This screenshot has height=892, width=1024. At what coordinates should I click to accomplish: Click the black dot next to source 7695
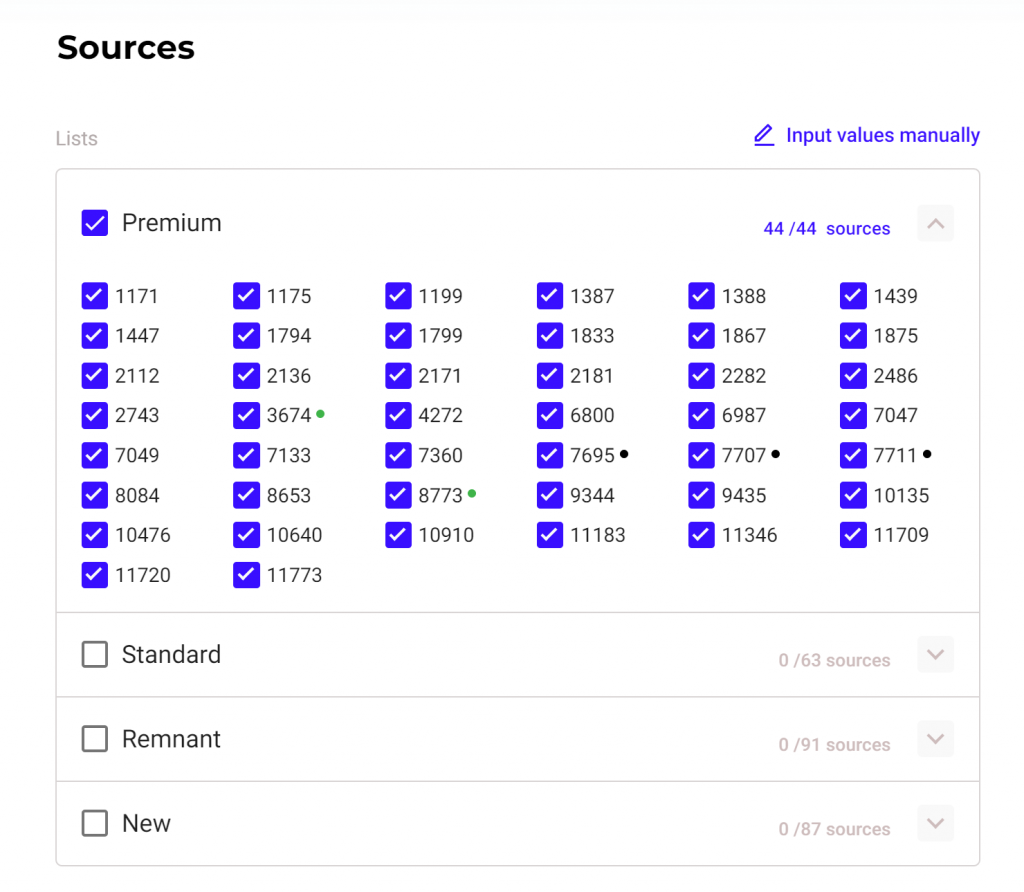point(624,453)
